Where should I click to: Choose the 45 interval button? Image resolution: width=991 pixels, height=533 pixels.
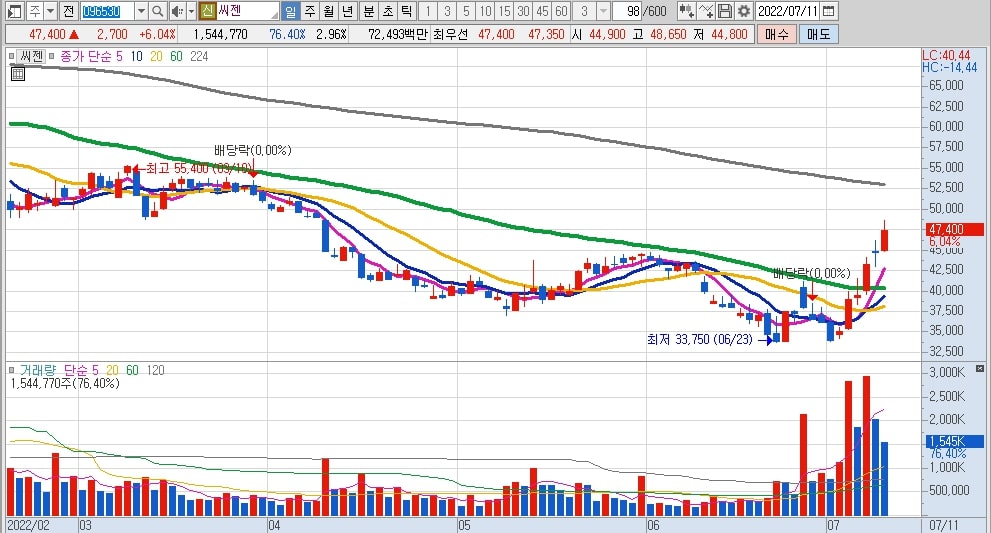[x=542, y=11]
